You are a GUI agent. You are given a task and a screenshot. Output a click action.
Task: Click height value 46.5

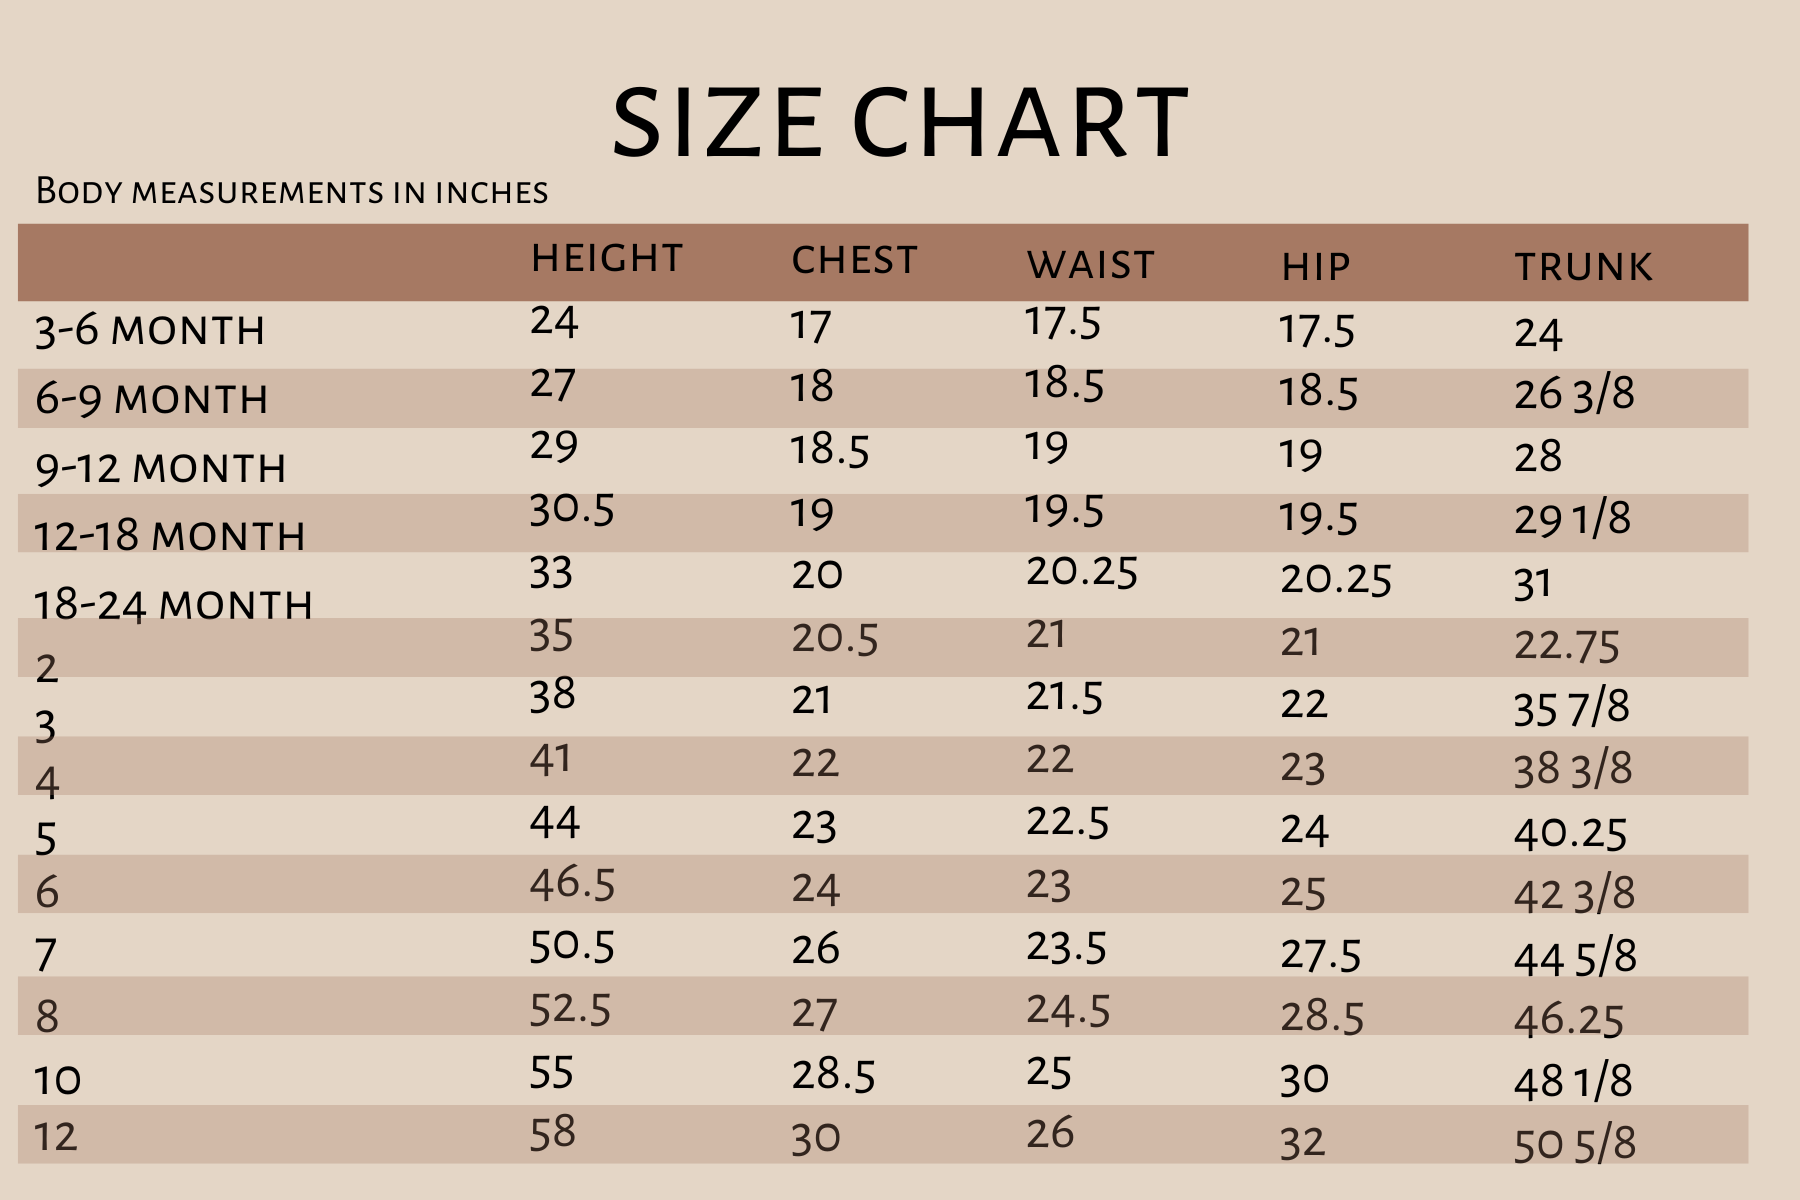pyautogui.click(x=572, y=884)
